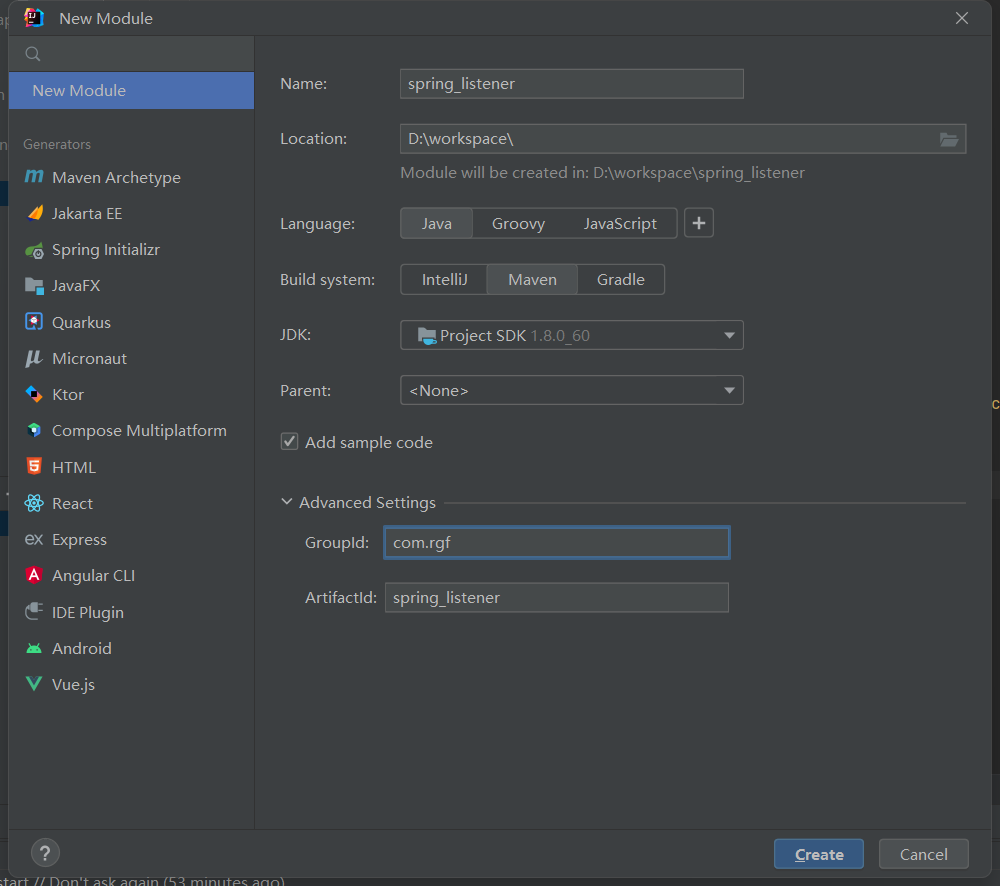
Task: Click the Vue.js green V icon
Action: pos(34,684)
